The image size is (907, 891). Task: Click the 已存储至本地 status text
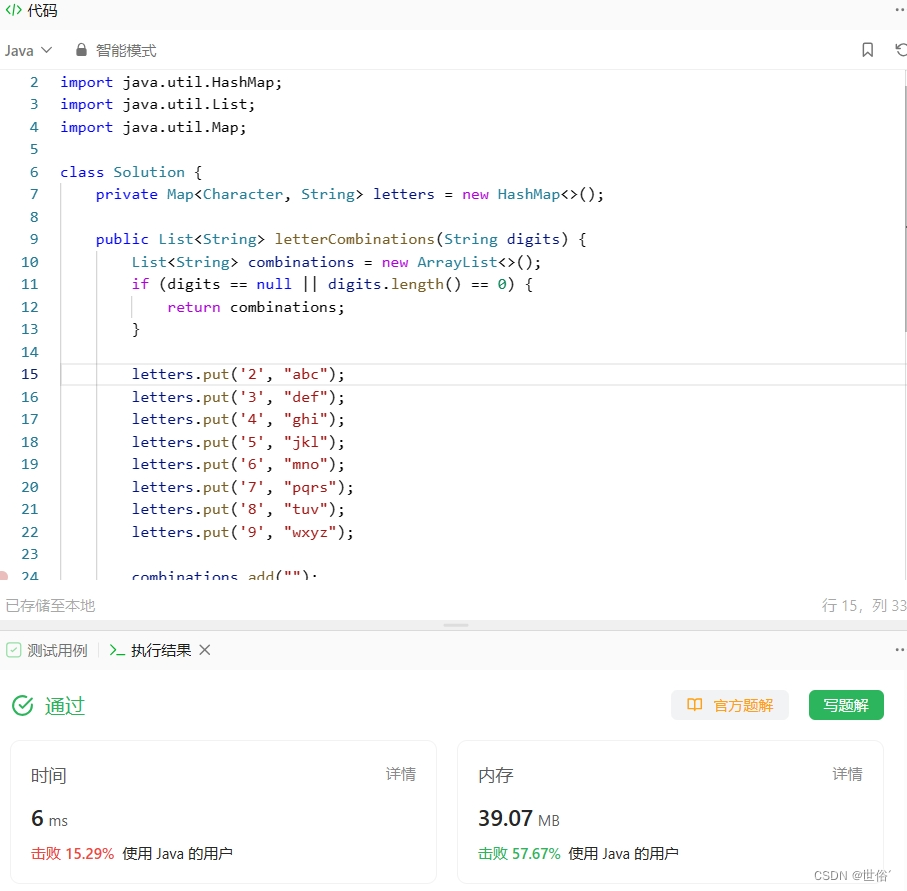[50, 606]
